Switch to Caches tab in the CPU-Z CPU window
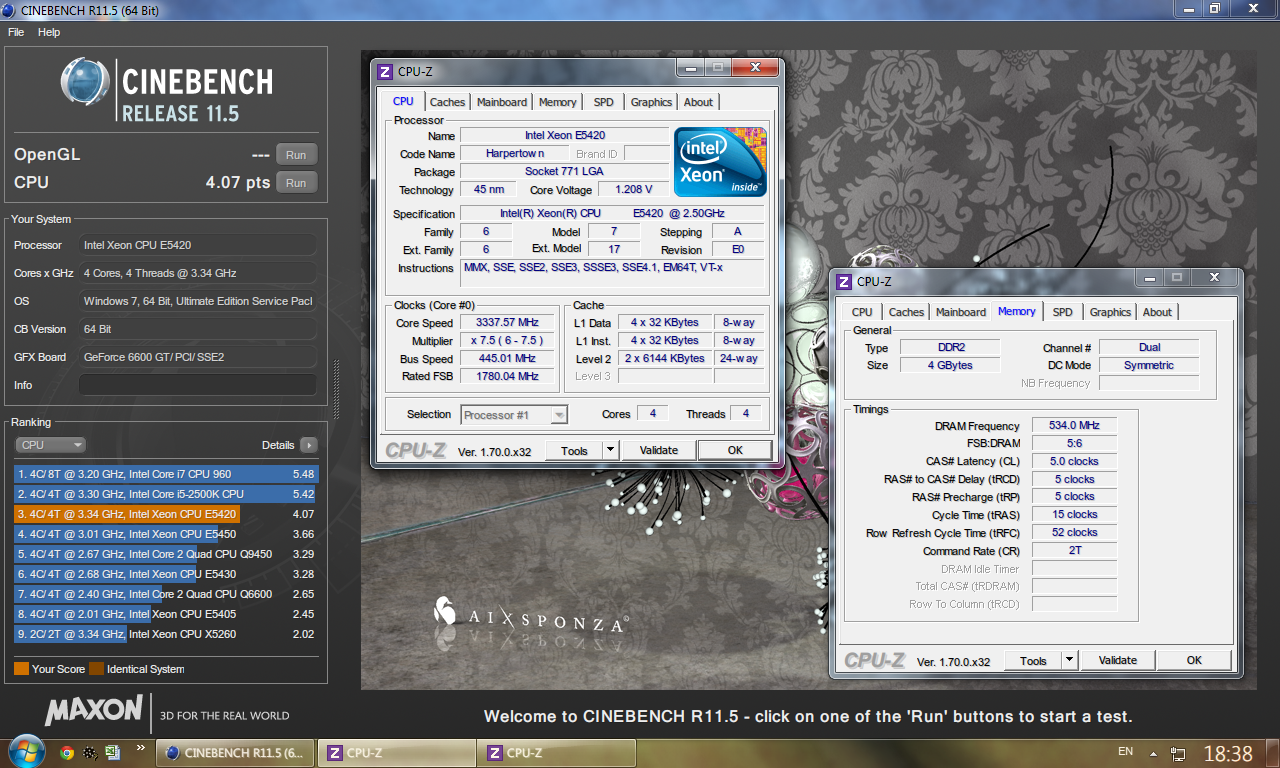The image size is (1280, 768). 447,102
